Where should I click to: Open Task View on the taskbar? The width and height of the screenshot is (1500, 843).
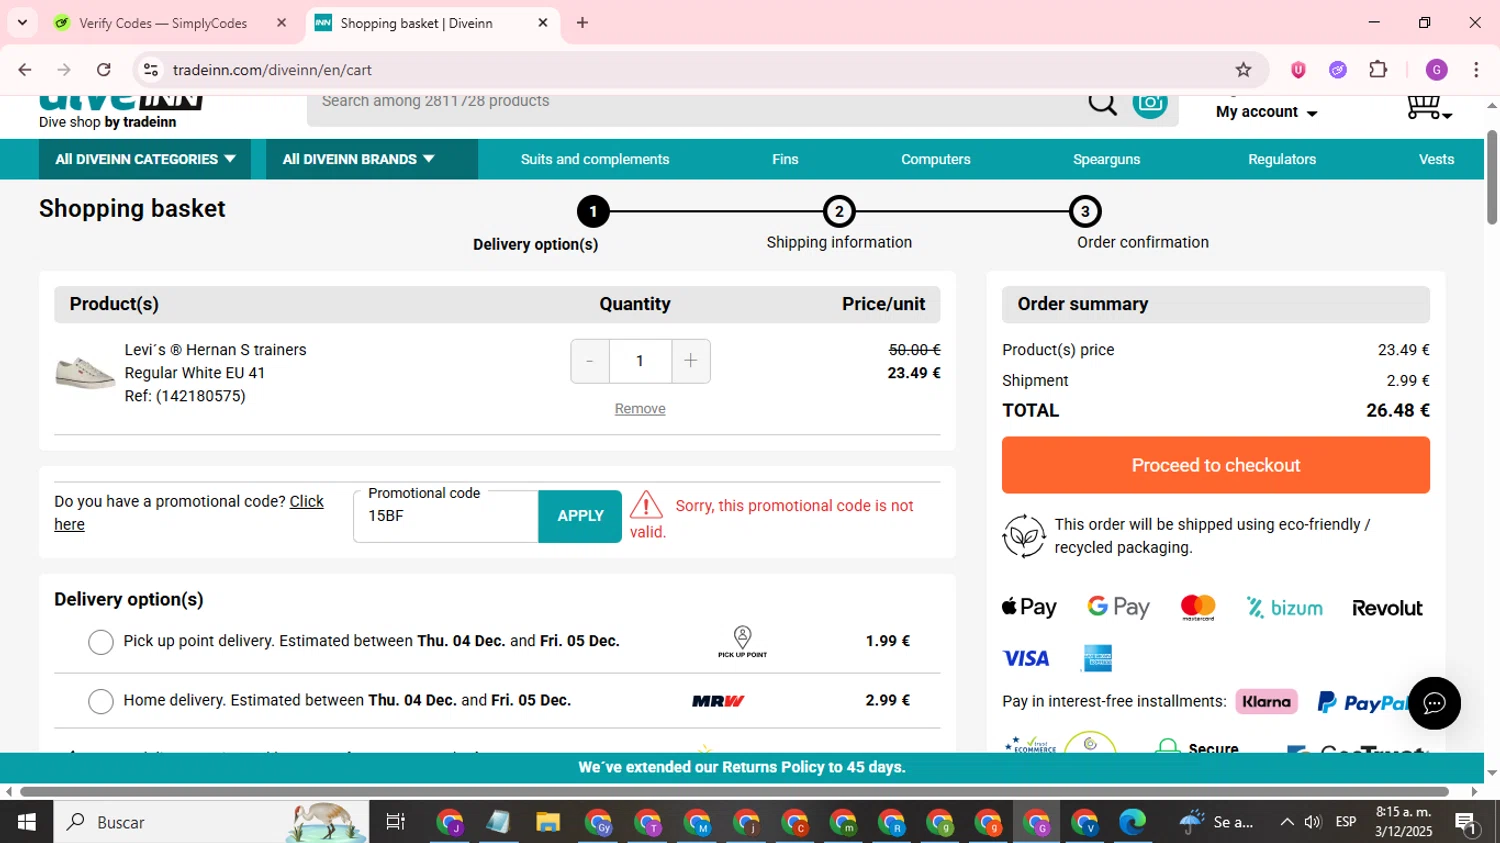tap(396, 822)
